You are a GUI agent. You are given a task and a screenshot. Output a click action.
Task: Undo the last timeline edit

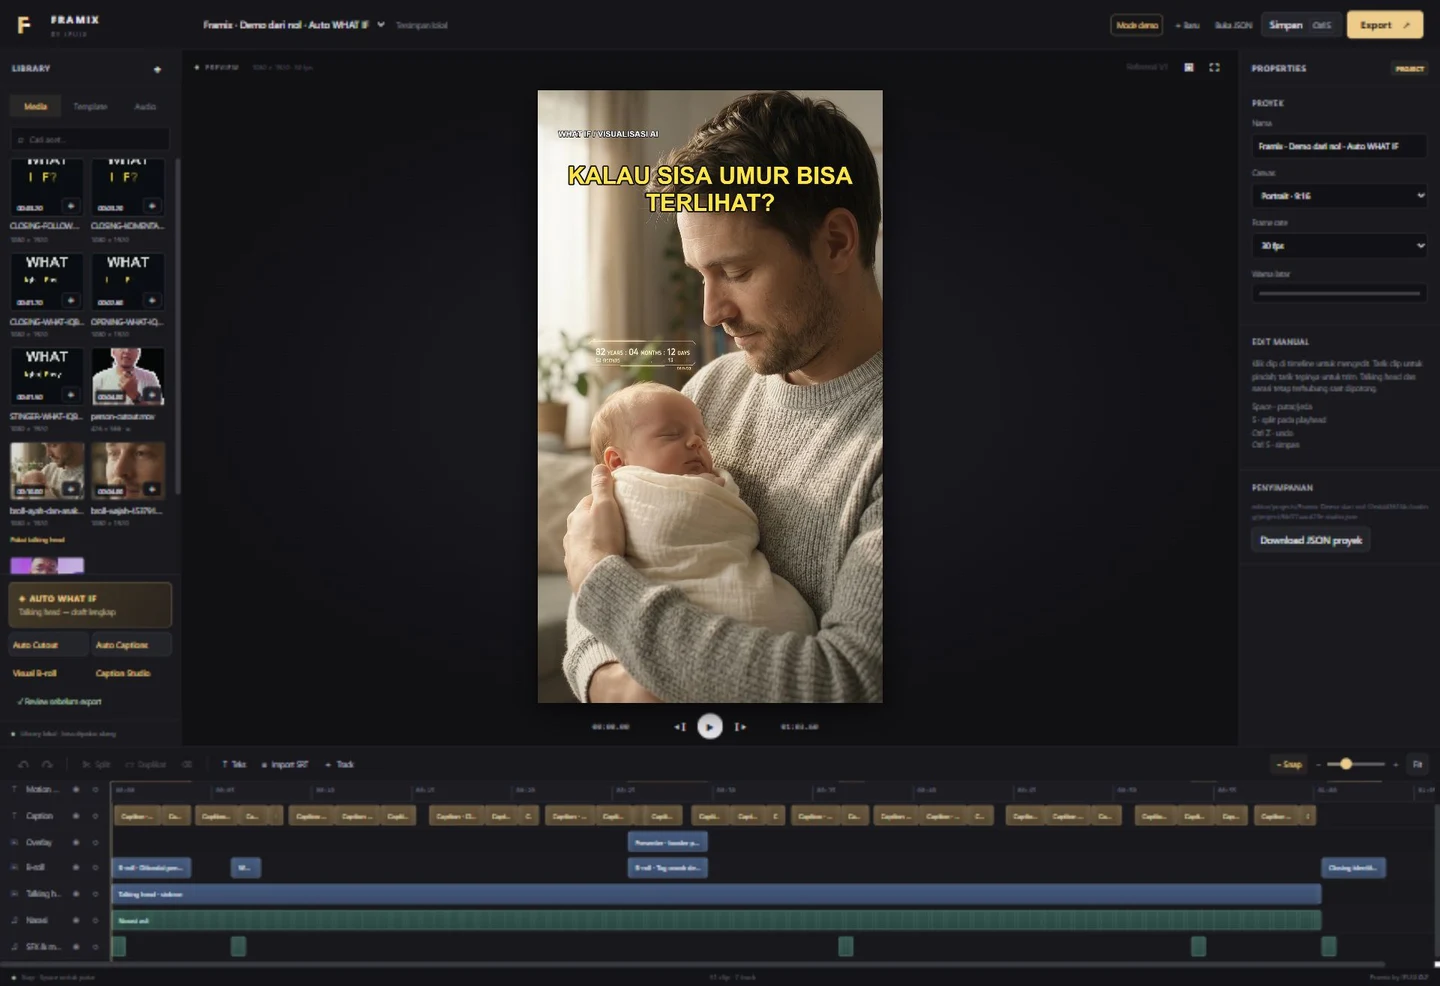tap(24, 764)
